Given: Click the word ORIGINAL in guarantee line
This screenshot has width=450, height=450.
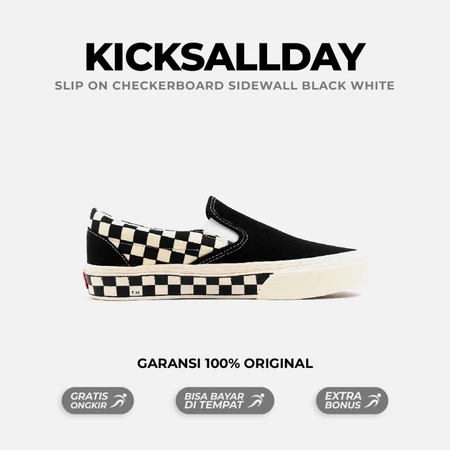Looking at the screenshot, I should pos(278,363).
